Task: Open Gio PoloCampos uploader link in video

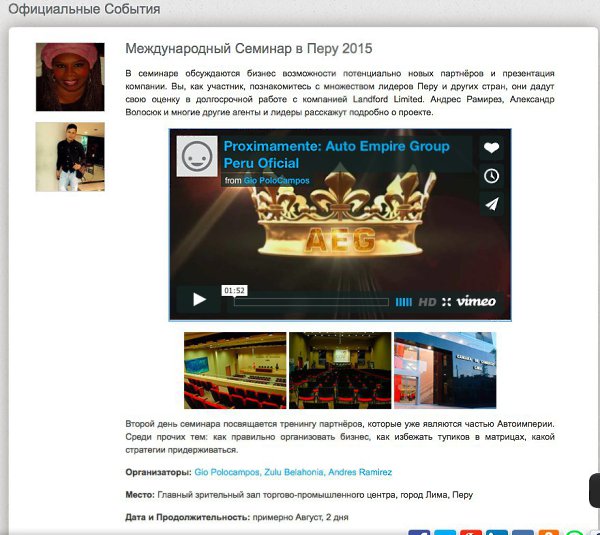Action: pos(276,181)
